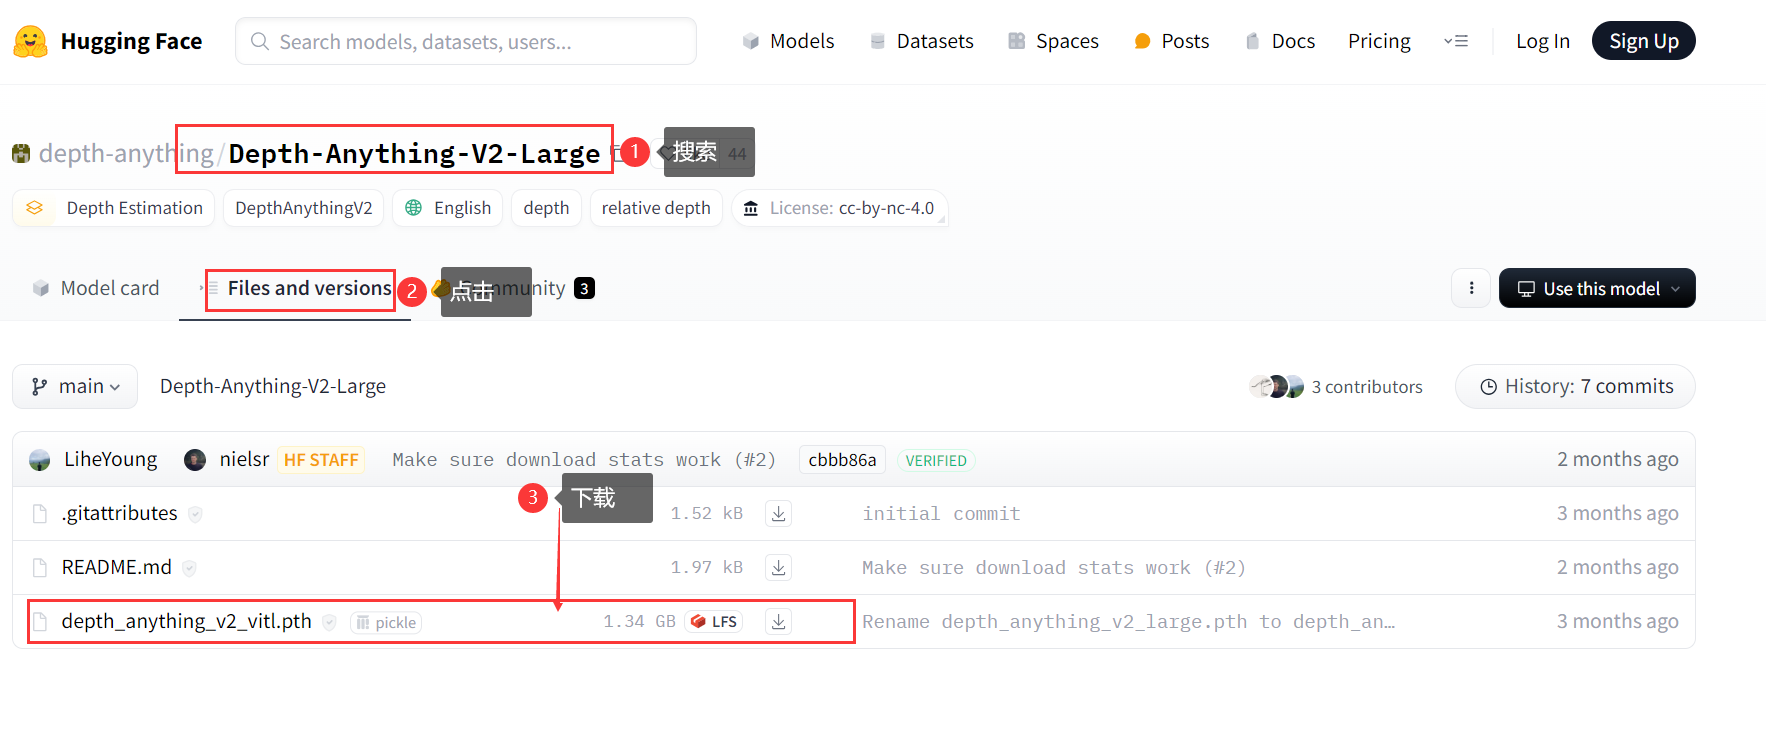Screen dimensions: 1766x733
Task: Click the Sign Up button
Action: (1643, 41)
